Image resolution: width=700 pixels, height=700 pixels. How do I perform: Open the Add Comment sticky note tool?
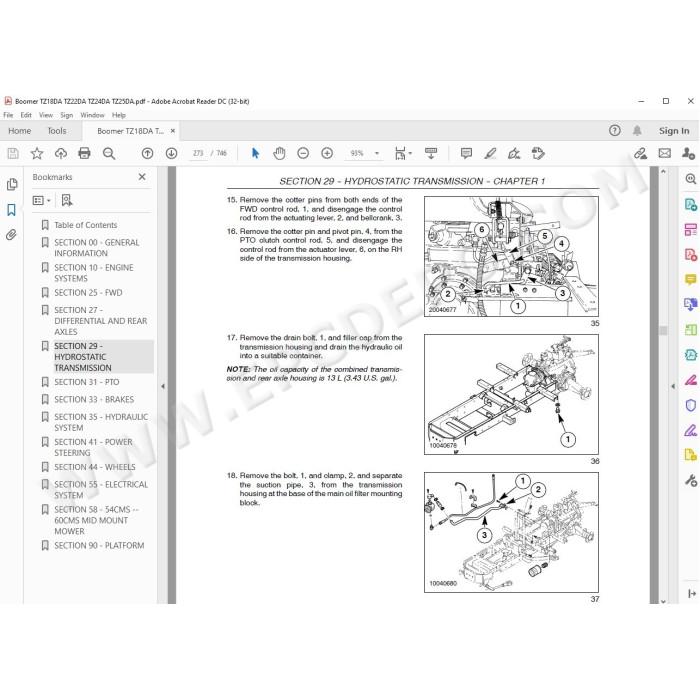pyautogui.click(x=466, y=154)
